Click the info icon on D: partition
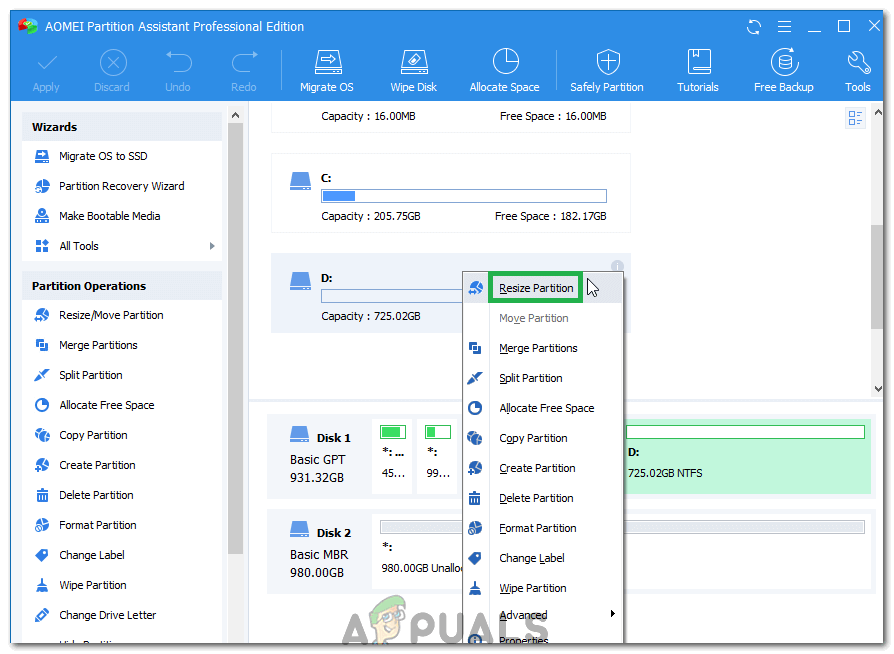Screen dimensions: 894x654 click(x=617, y=267)
